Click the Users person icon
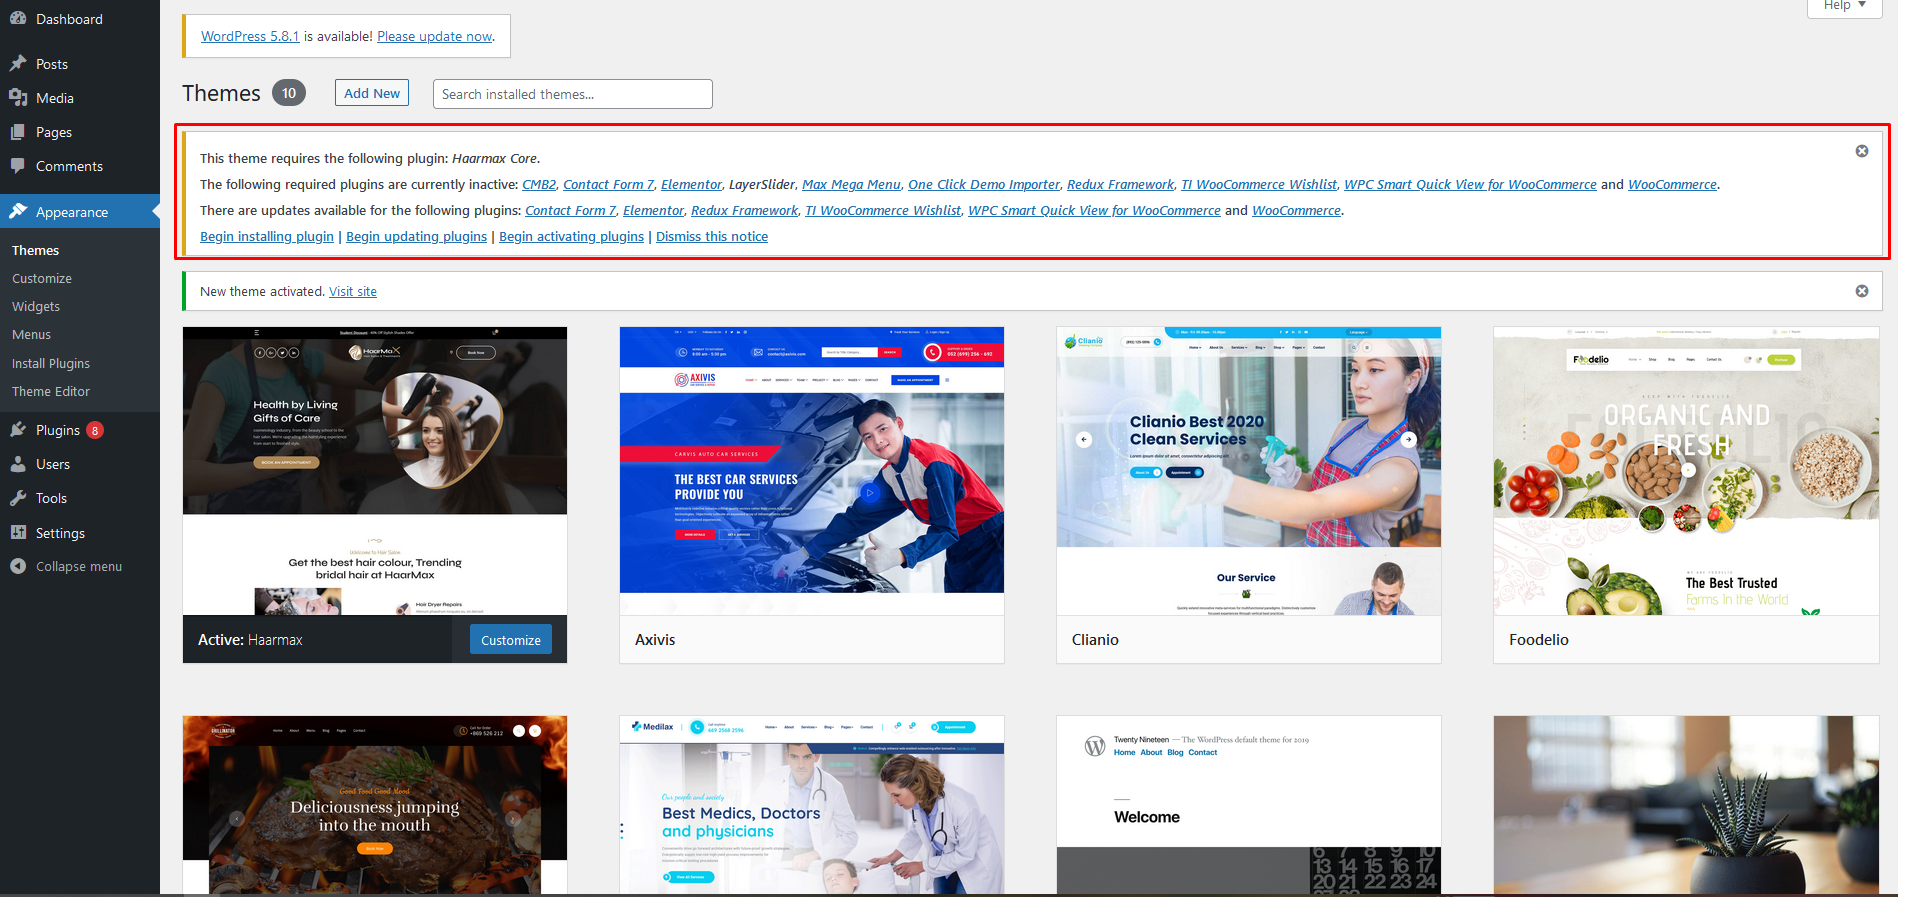This screenshot has height=897, width=1919. [x=18, y=463]
